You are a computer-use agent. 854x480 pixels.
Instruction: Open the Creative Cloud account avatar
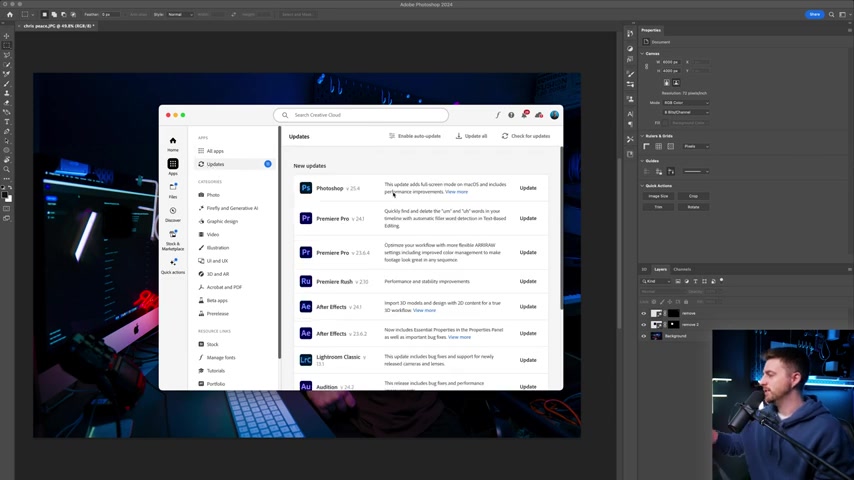[x=554, y=115]
